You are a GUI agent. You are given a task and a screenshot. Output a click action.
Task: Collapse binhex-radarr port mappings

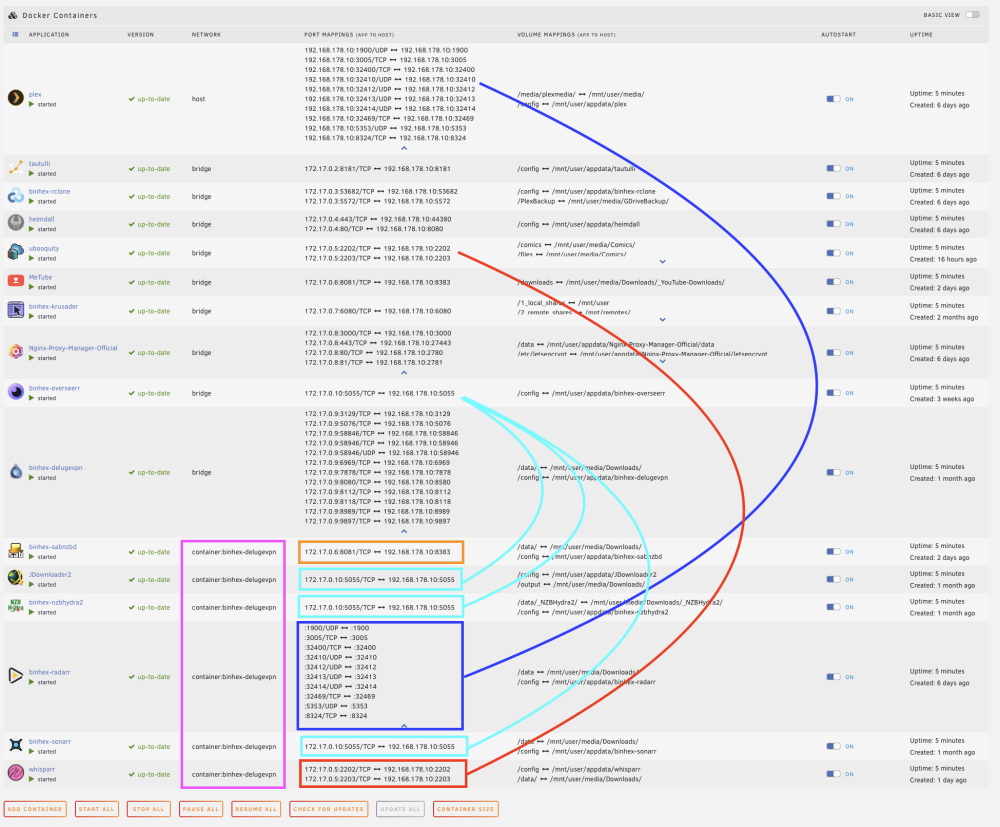pyautogui.click(x=404, y=726)
